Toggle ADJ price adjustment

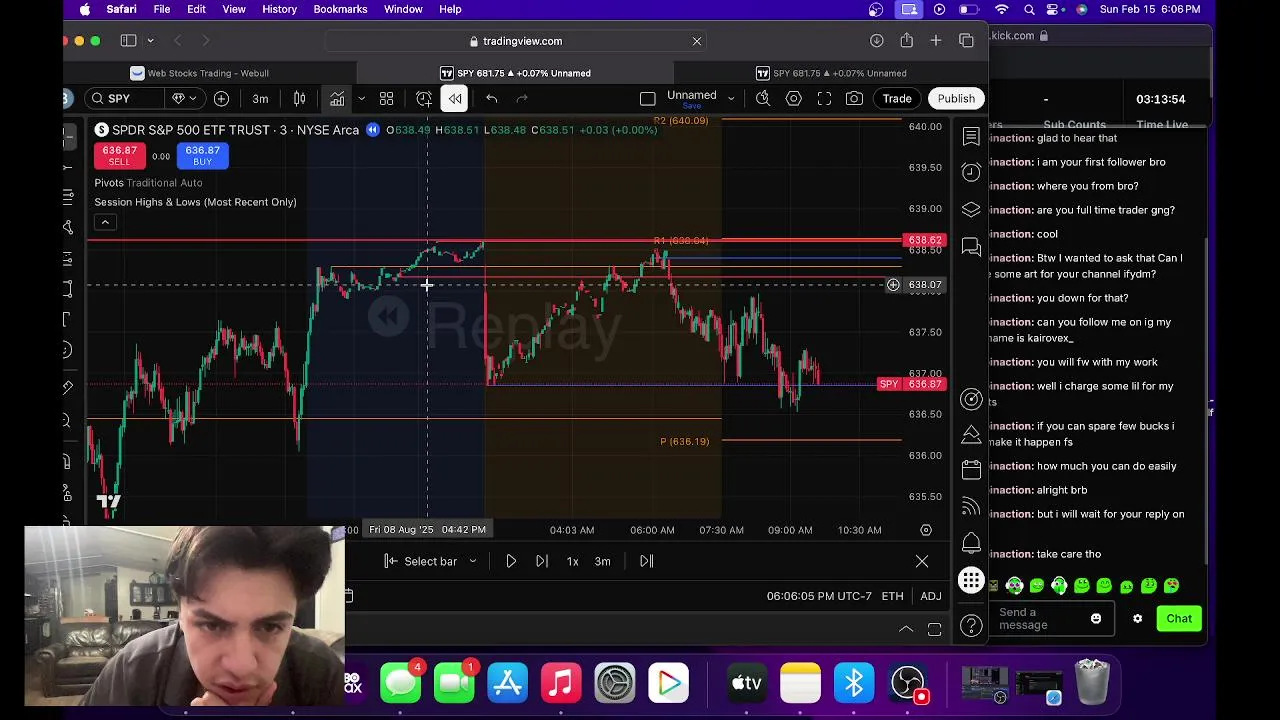click(931, 596)
